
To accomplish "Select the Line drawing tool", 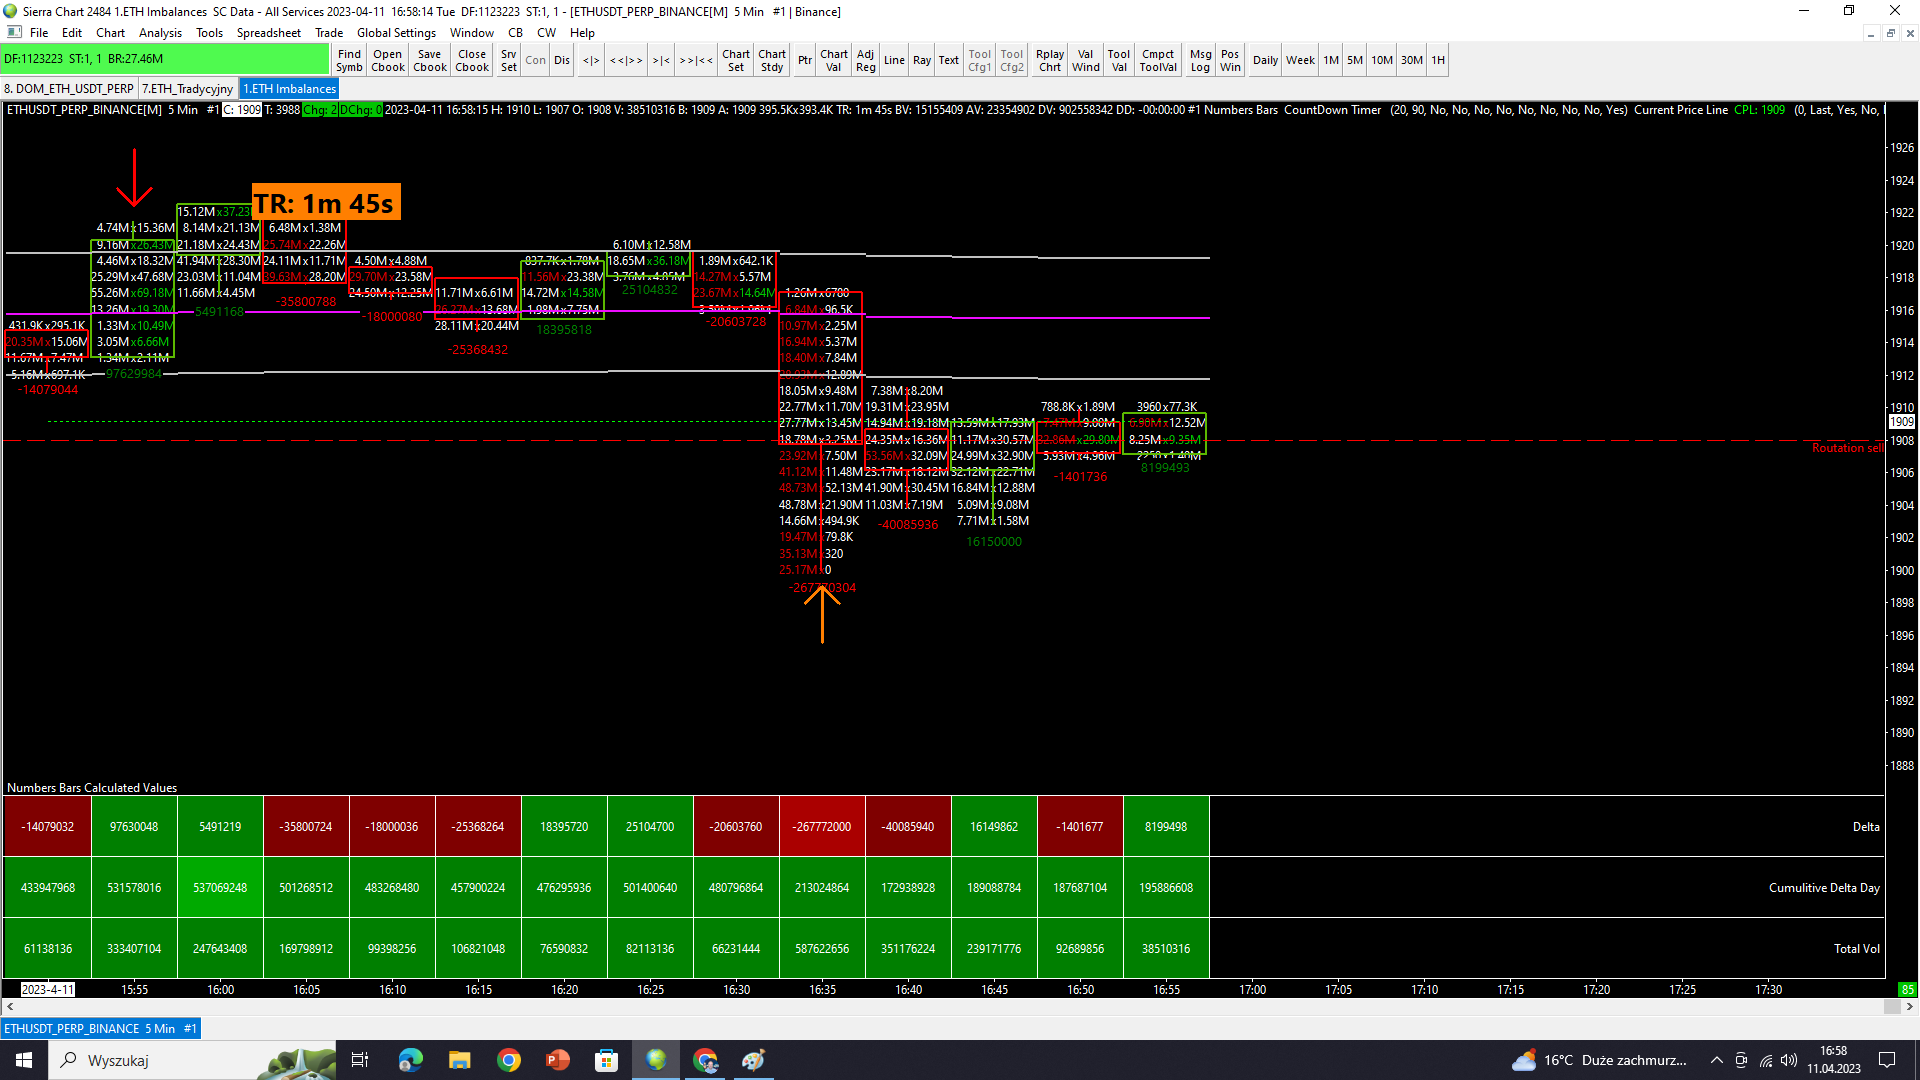I will [894, 60].
